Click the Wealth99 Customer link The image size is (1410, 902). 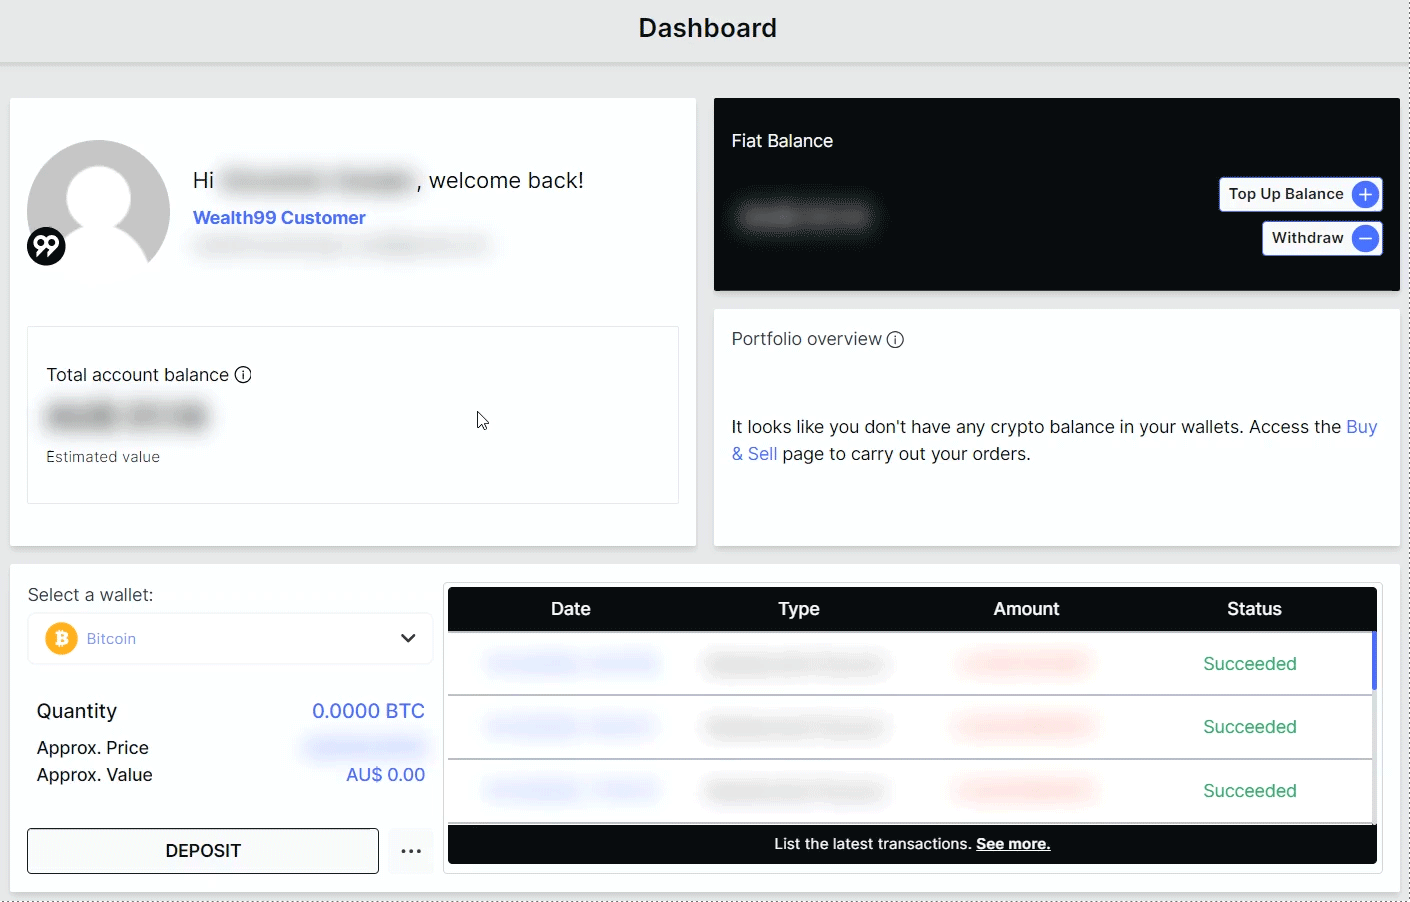(279, 218)
